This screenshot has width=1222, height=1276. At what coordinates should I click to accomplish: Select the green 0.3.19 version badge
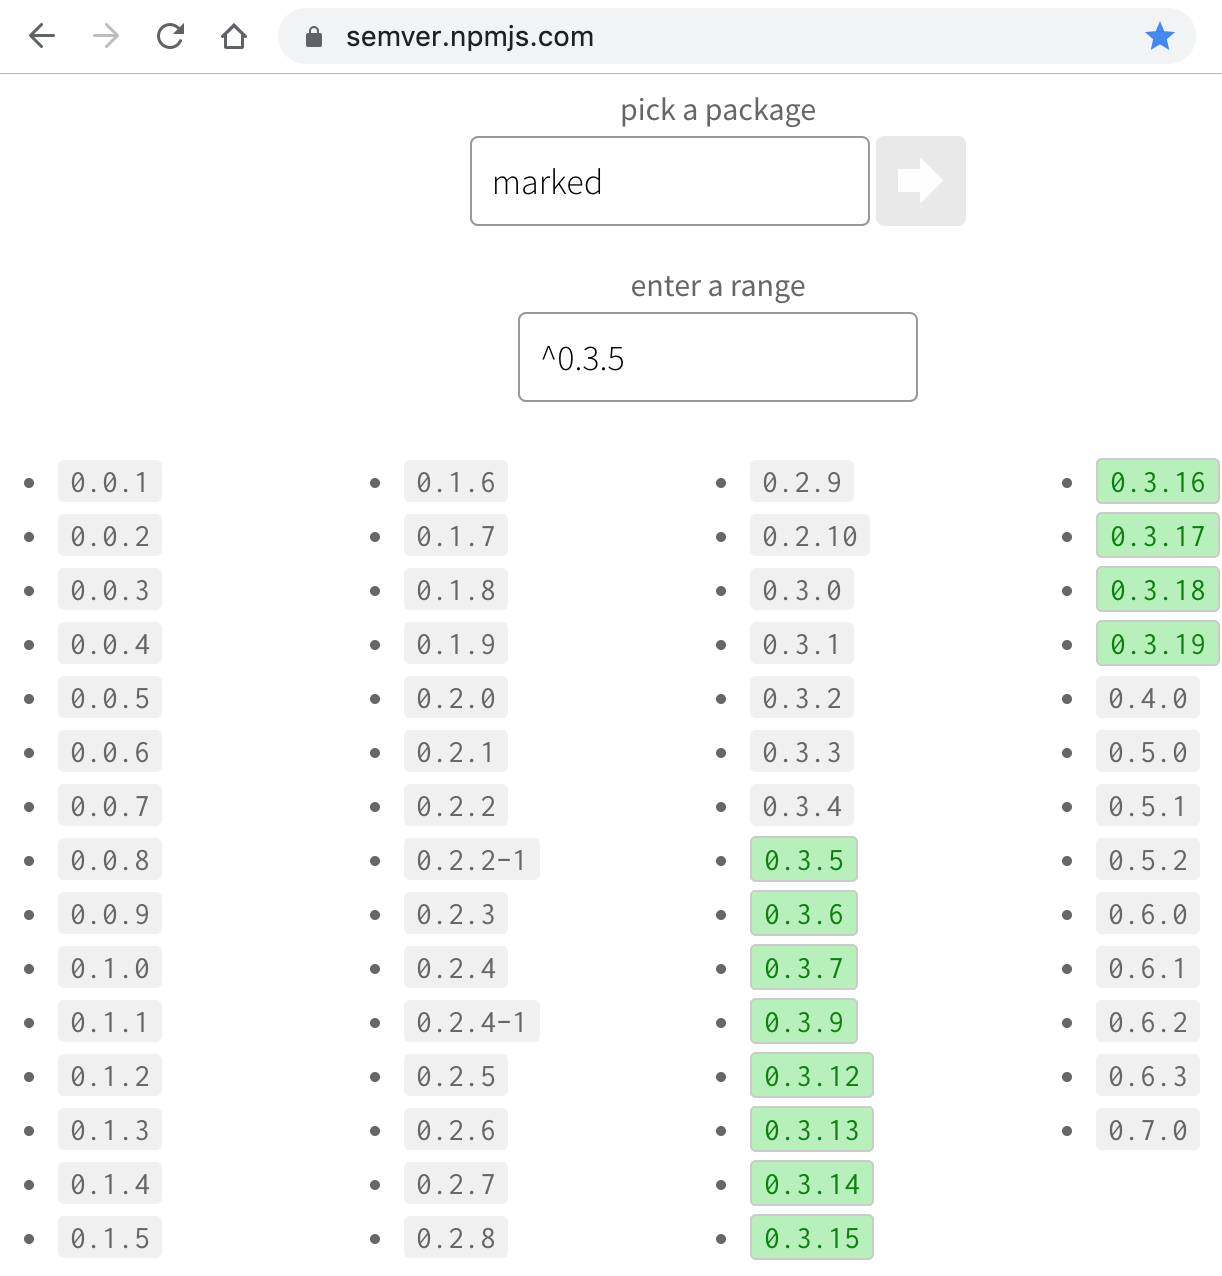(1157, 643)
